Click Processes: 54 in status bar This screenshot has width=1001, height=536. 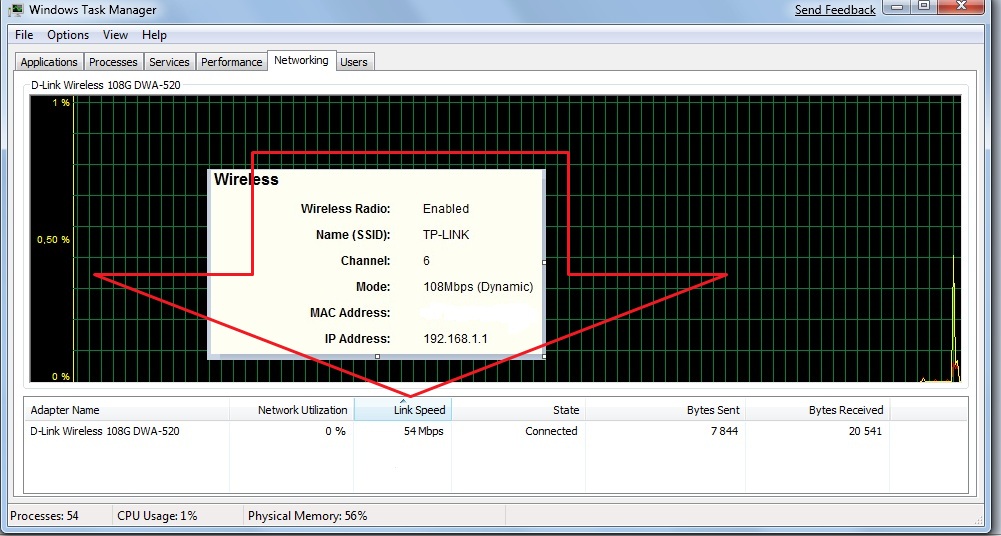tap(44, 516)
